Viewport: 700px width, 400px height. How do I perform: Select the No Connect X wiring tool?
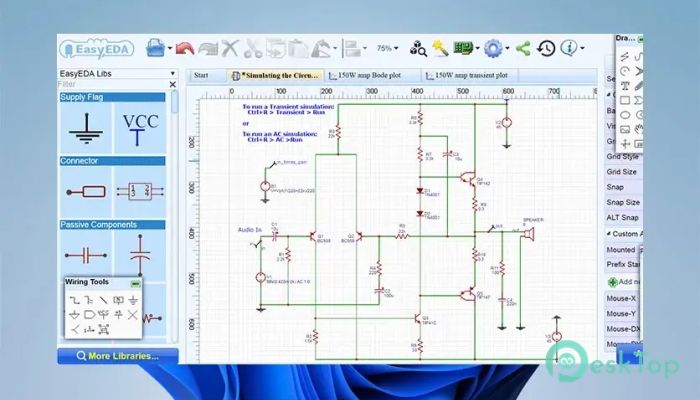pos(133,315)
